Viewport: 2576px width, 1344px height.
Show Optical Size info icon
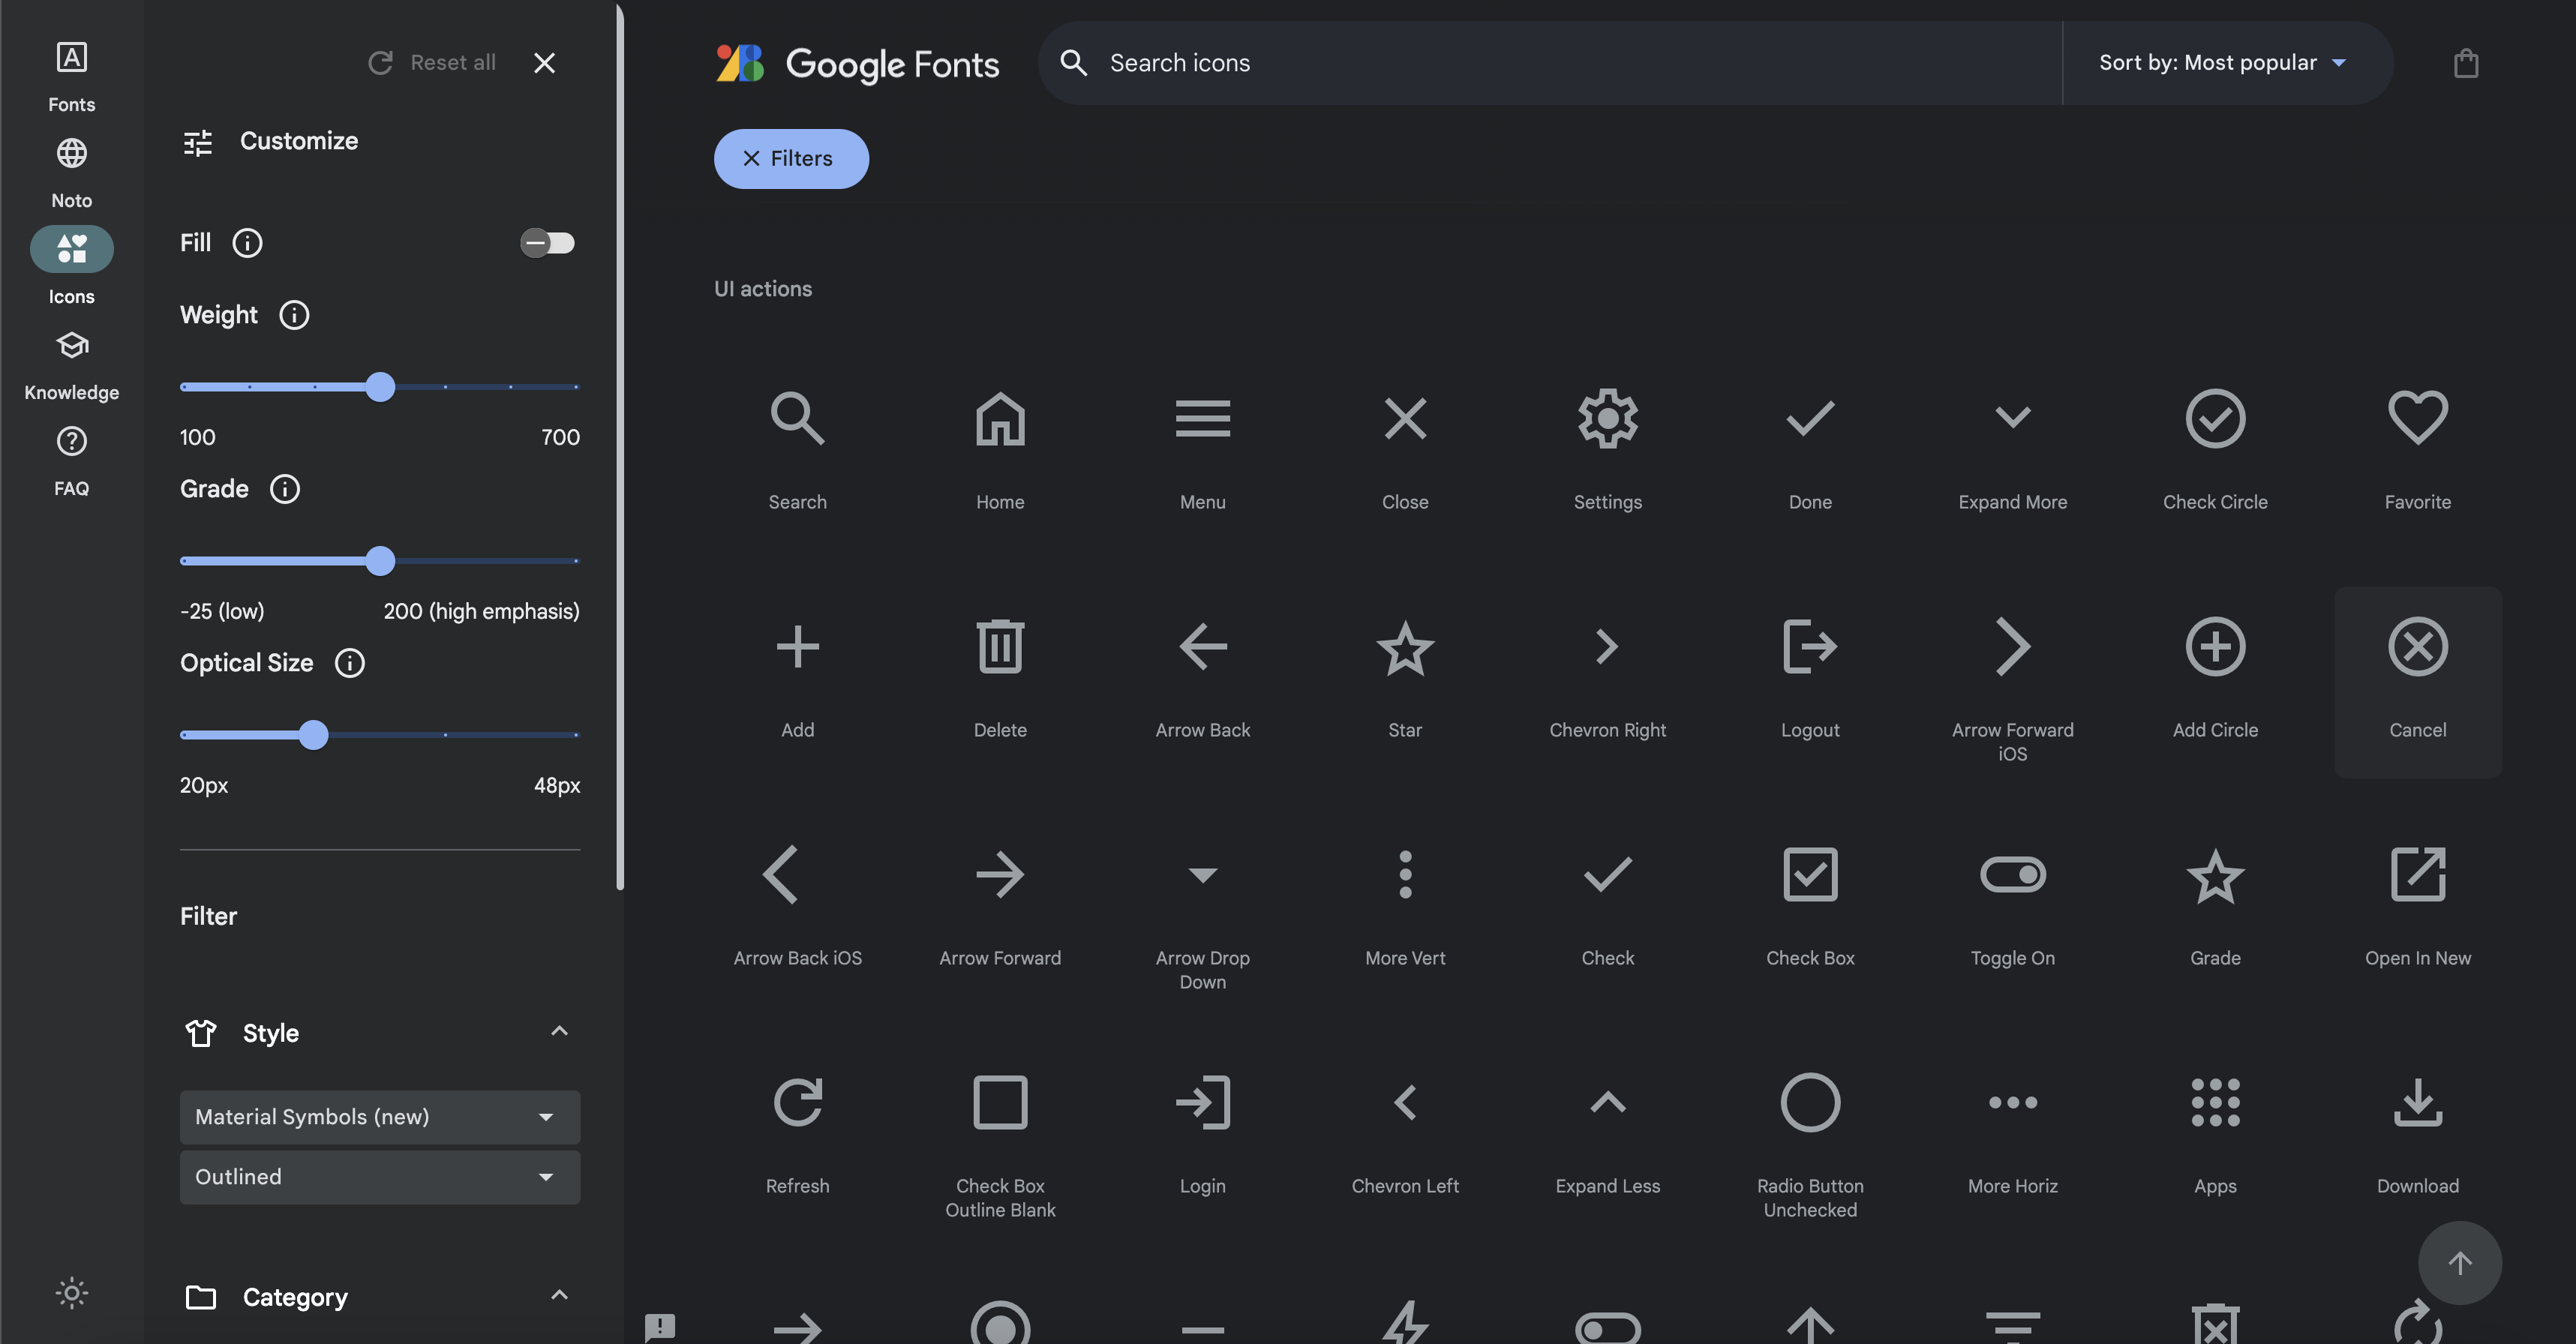click(x=349, y=663)
